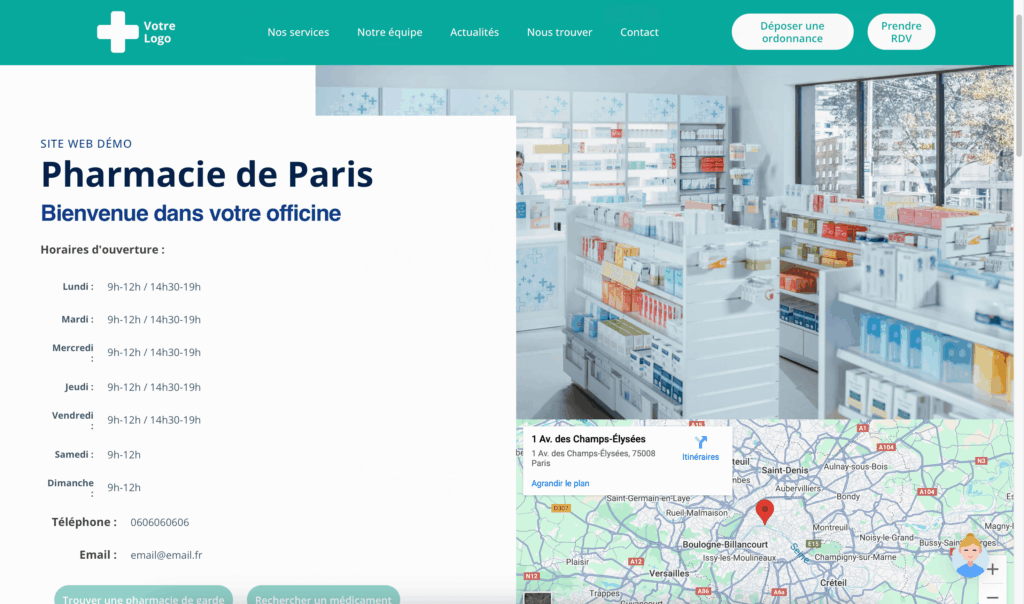Screen dimensions: 1024x604
Task: Select Nous trouver in navigation
Action: tap(559, 32)
